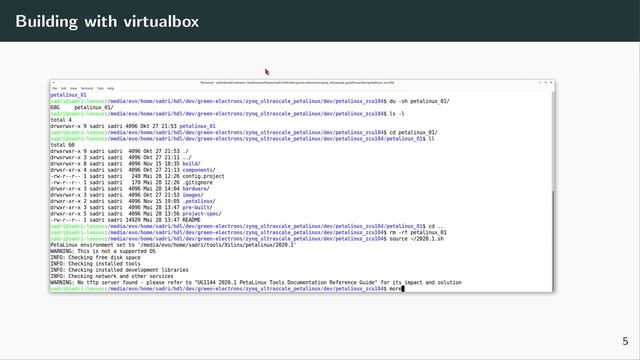The height and width of the screenshot is (360, 640).
Task: Click the 'PetaLinux environment set to' line
Action: click(x=173, y=245)
